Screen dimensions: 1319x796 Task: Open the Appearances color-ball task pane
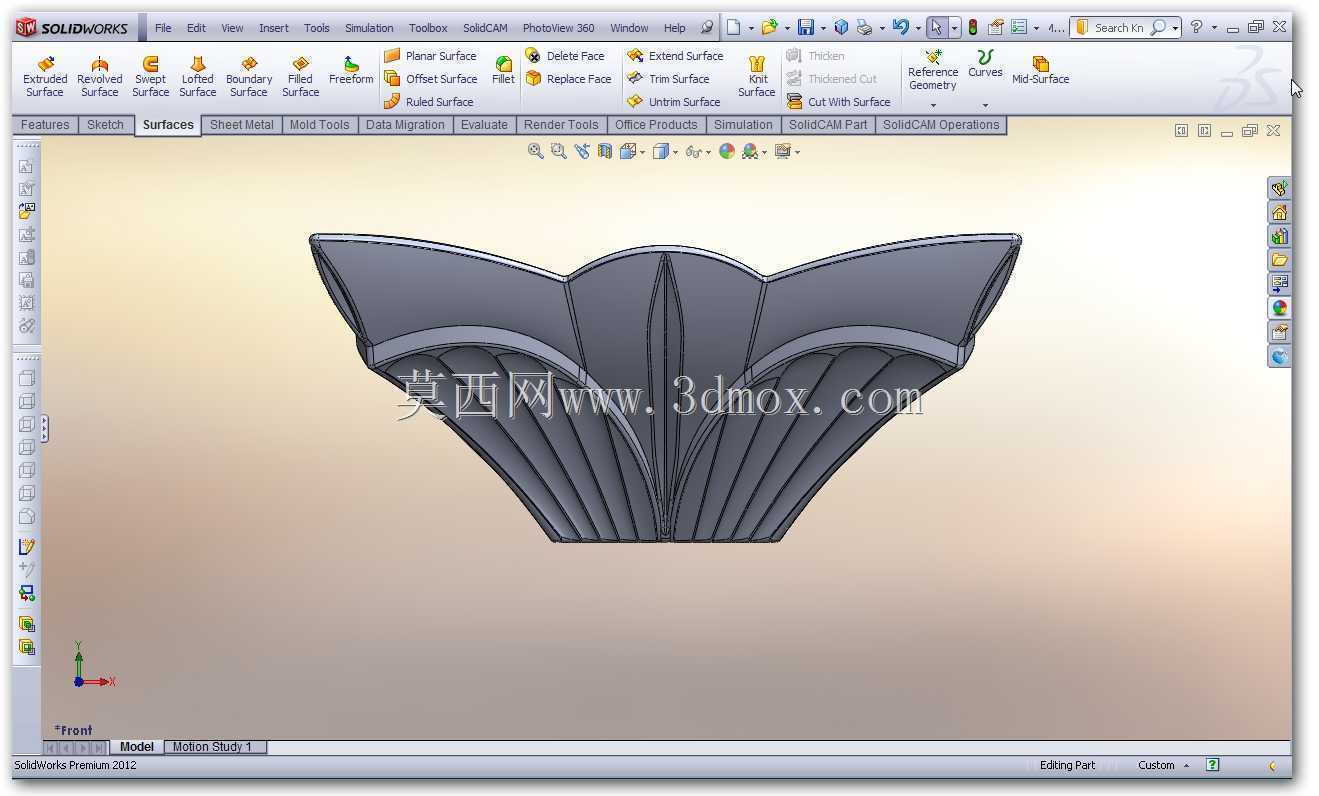coord(1279,308)
